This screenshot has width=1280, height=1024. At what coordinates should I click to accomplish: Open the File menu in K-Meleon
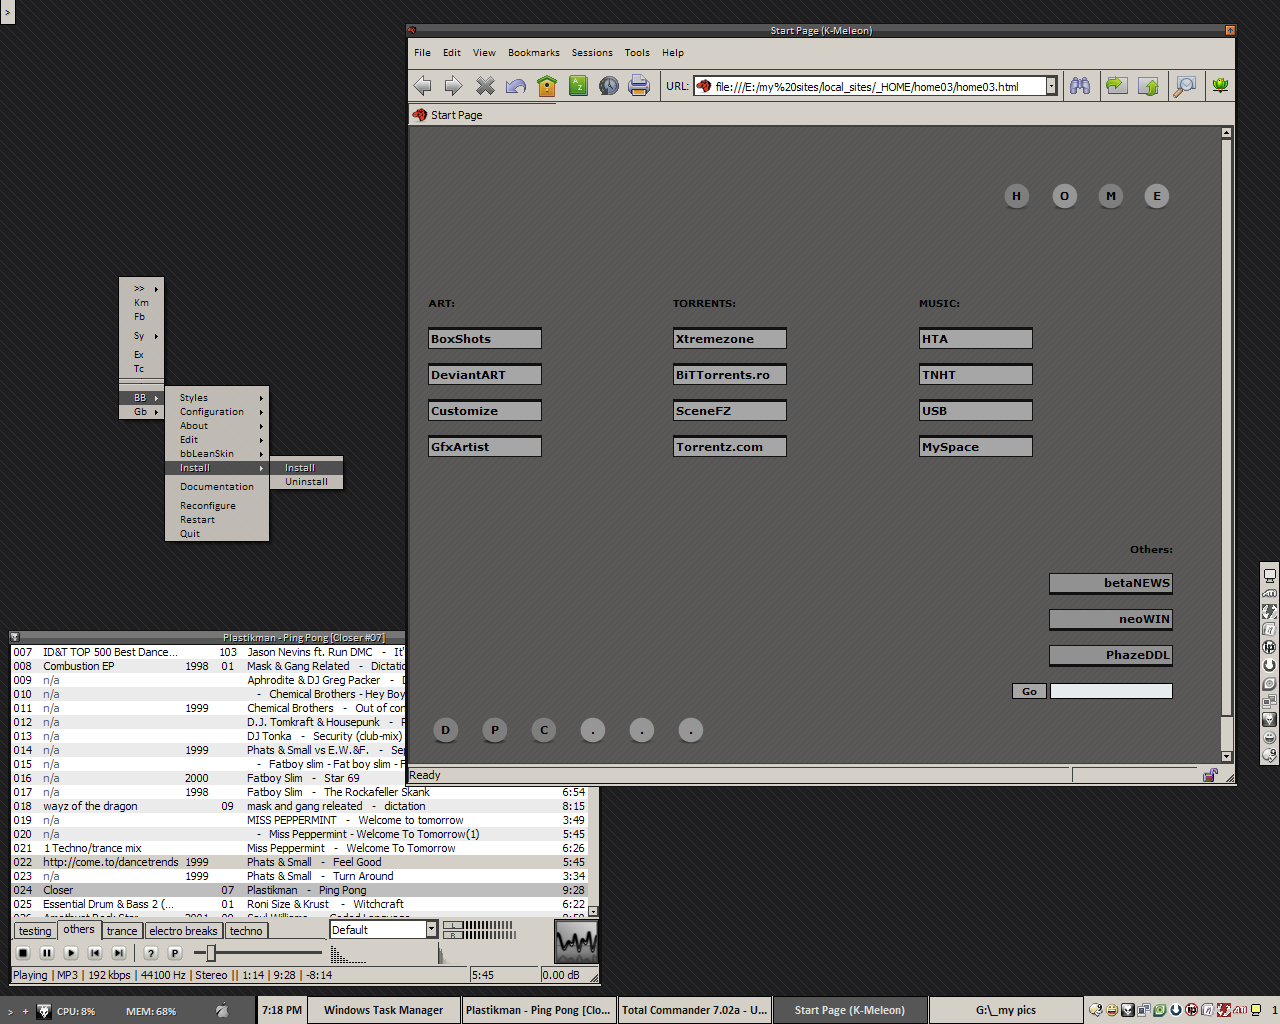(423, 53)
